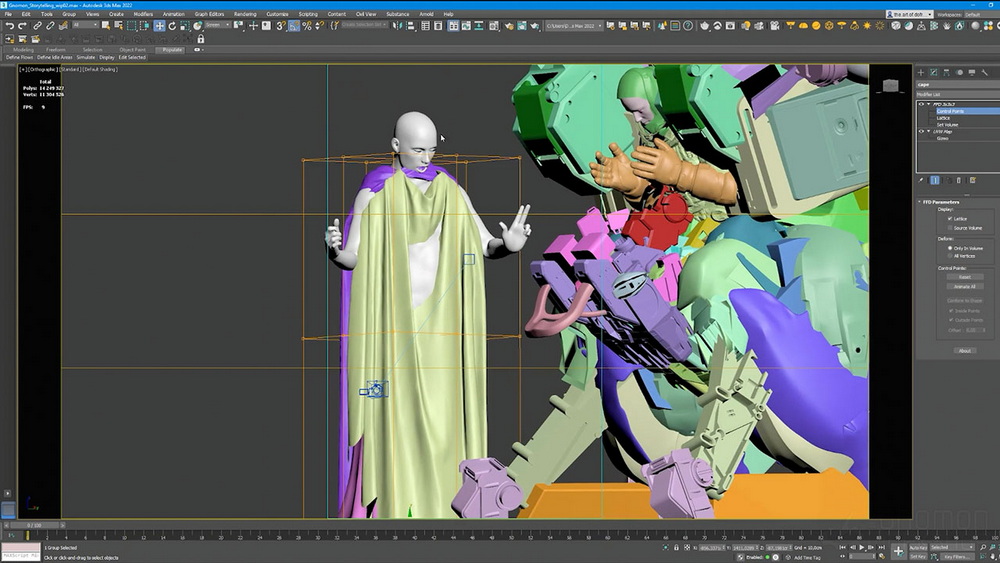Open the Hierarchy panel icon
The width and height of the screenshot is (1000, 563).
[x=946, y=72]
